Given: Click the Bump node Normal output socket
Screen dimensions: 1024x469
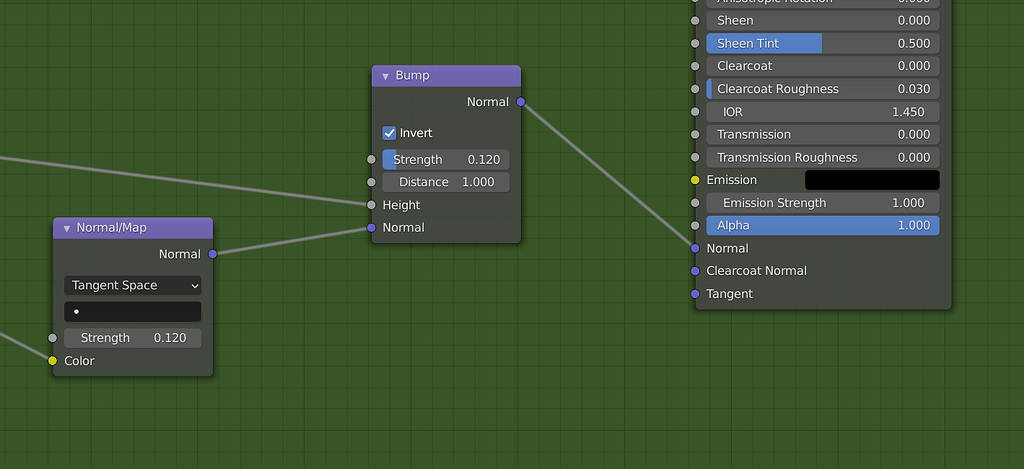Looking at the screenshot, I should tap(520, 102).
